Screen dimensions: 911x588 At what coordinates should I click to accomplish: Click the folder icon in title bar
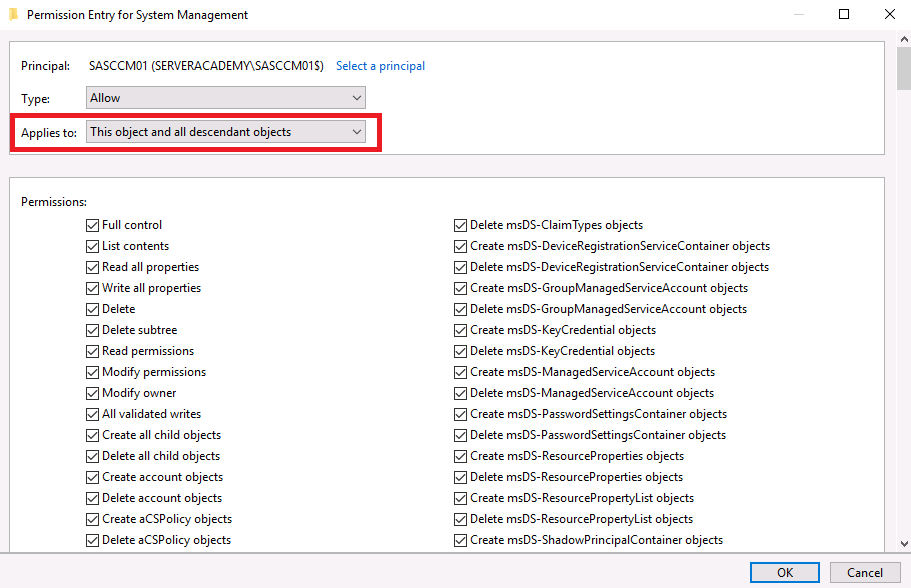13,14
